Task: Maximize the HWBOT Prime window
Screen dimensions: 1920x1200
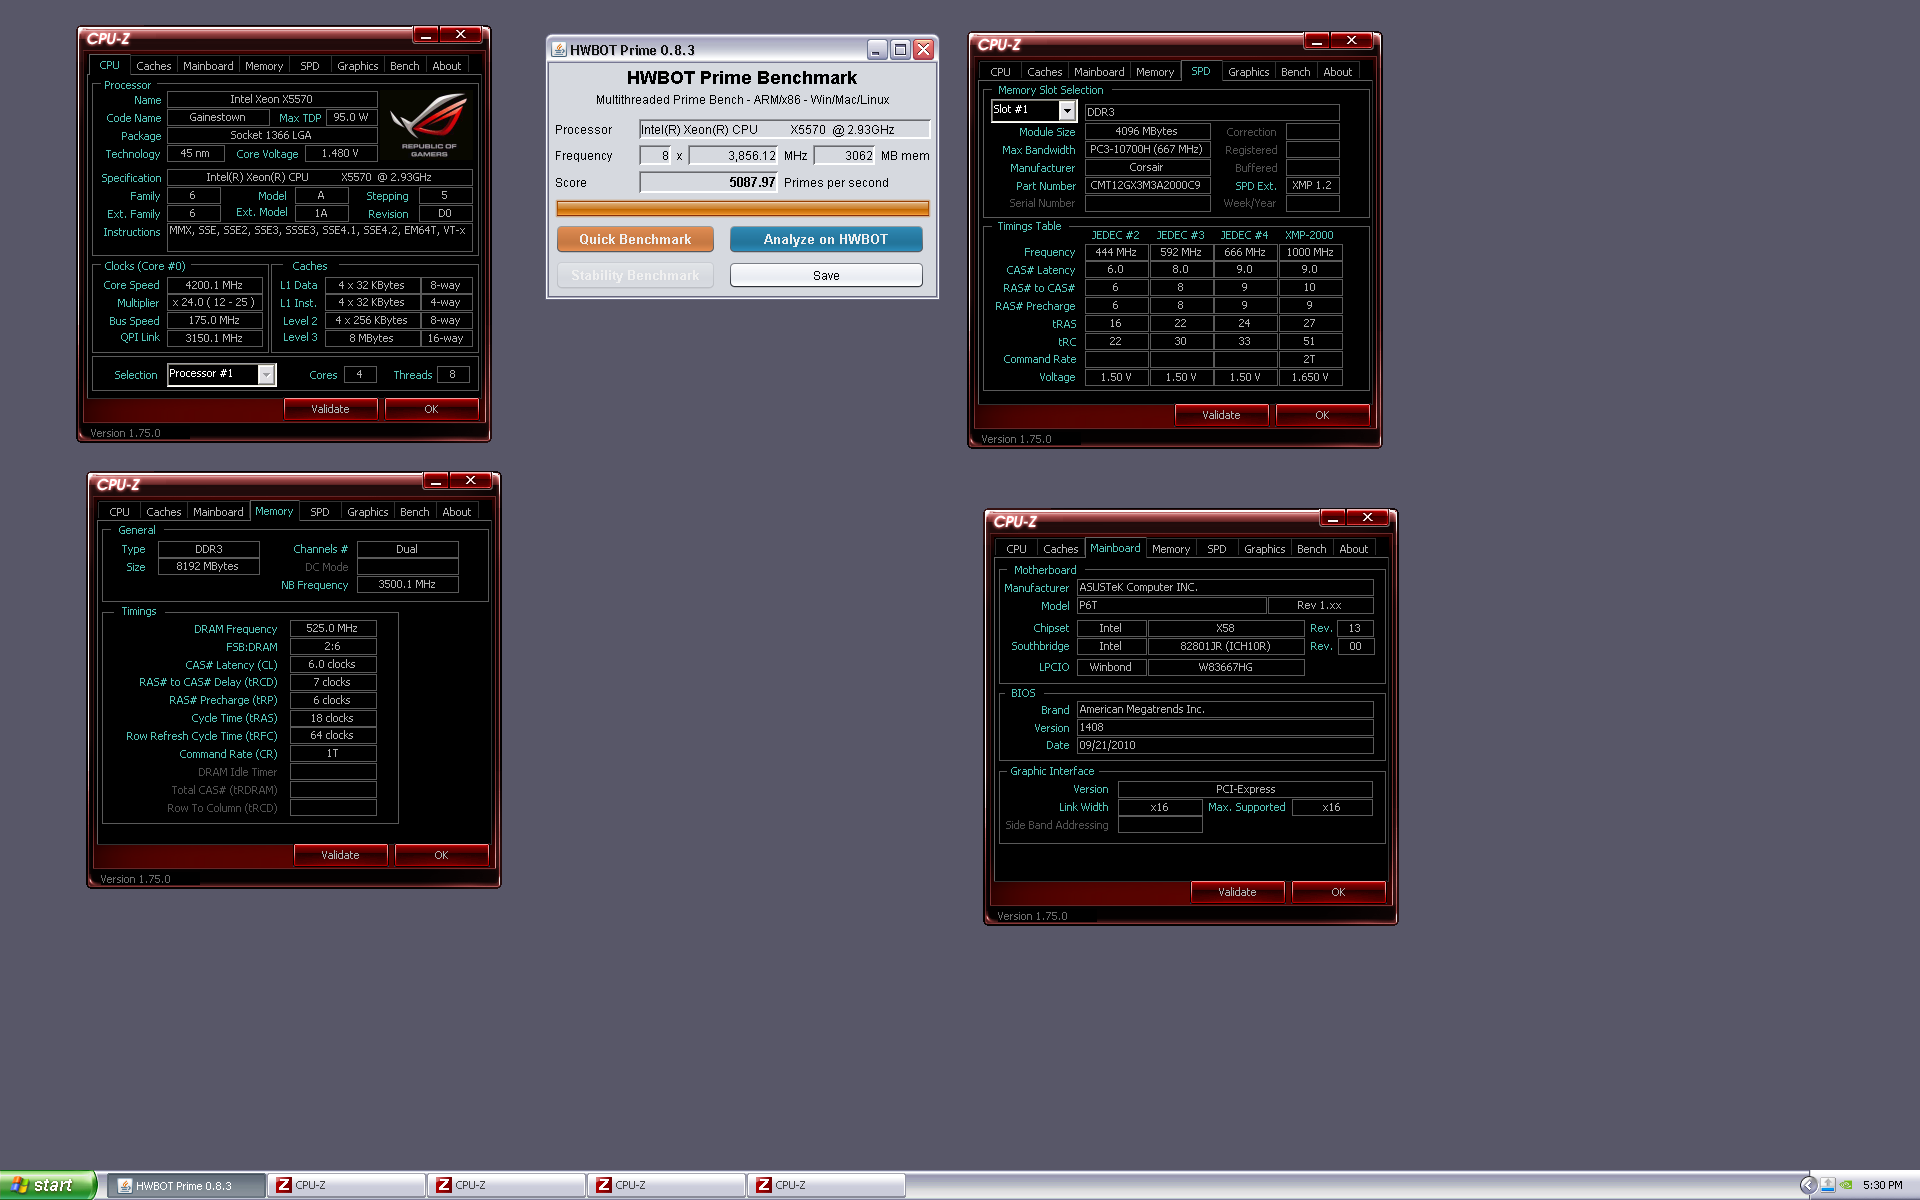Action: [900, 49]
